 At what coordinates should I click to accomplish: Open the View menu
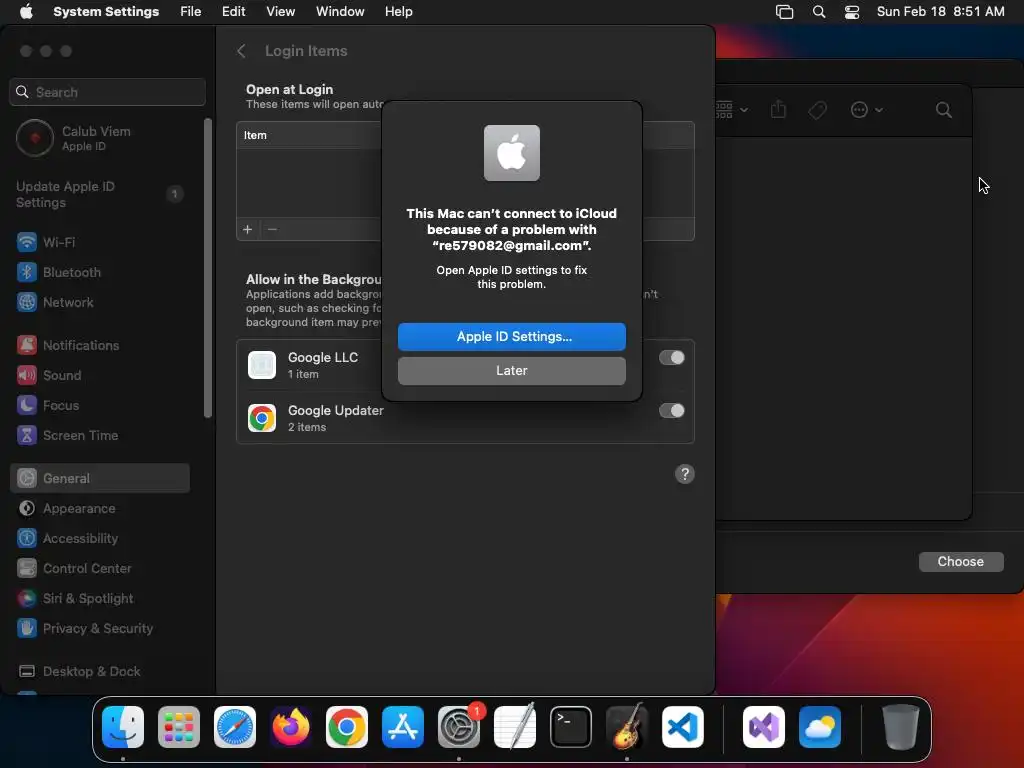pyautogui.click(x=281, y=12)
